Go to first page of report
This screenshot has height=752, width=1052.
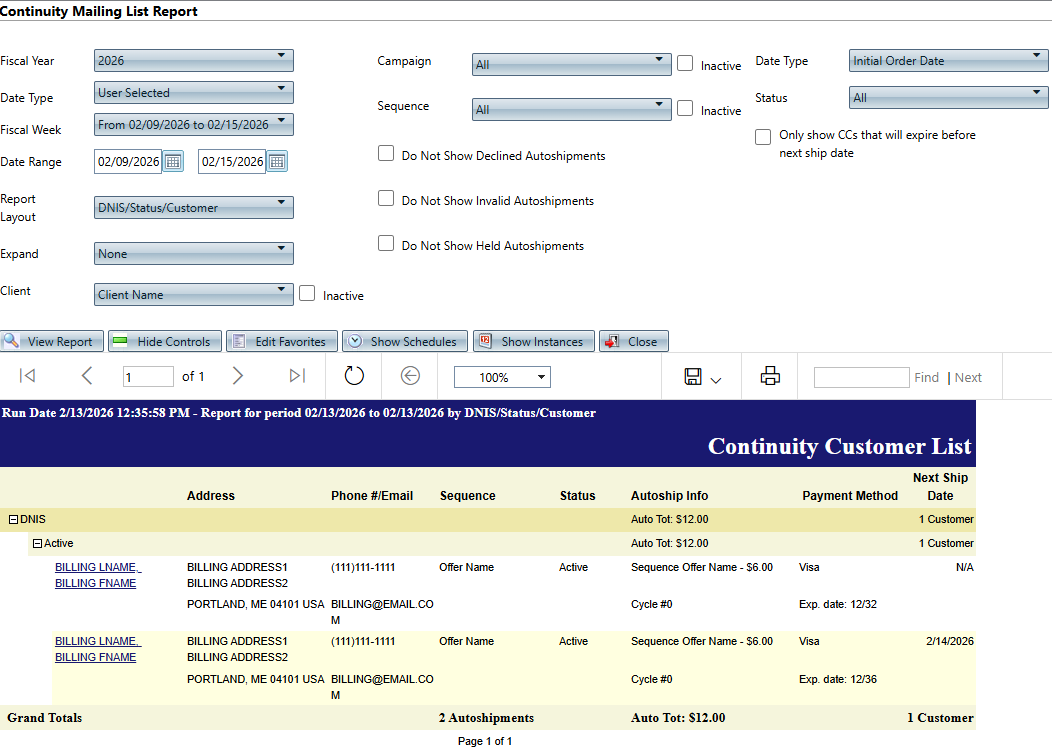point(28,376)
